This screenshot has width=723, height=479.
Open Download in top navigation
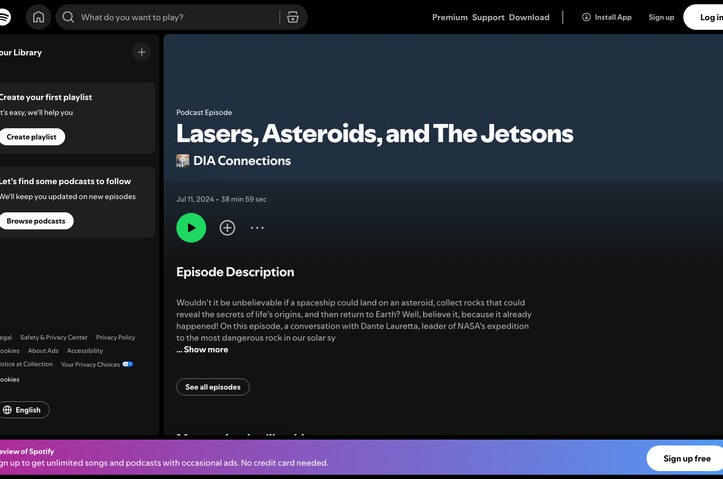coord(529,17)
